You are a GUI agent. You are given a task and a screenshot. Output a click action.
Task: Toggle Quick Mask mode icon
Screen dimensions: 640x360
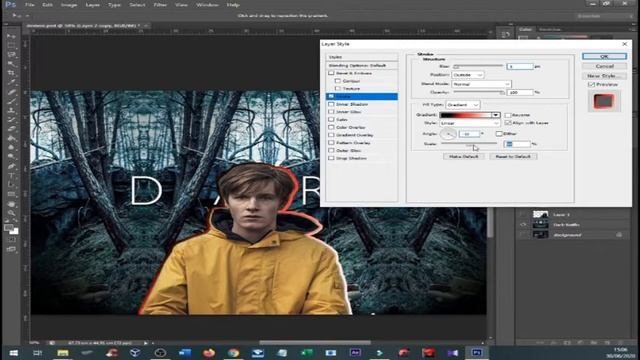point(11,240)
